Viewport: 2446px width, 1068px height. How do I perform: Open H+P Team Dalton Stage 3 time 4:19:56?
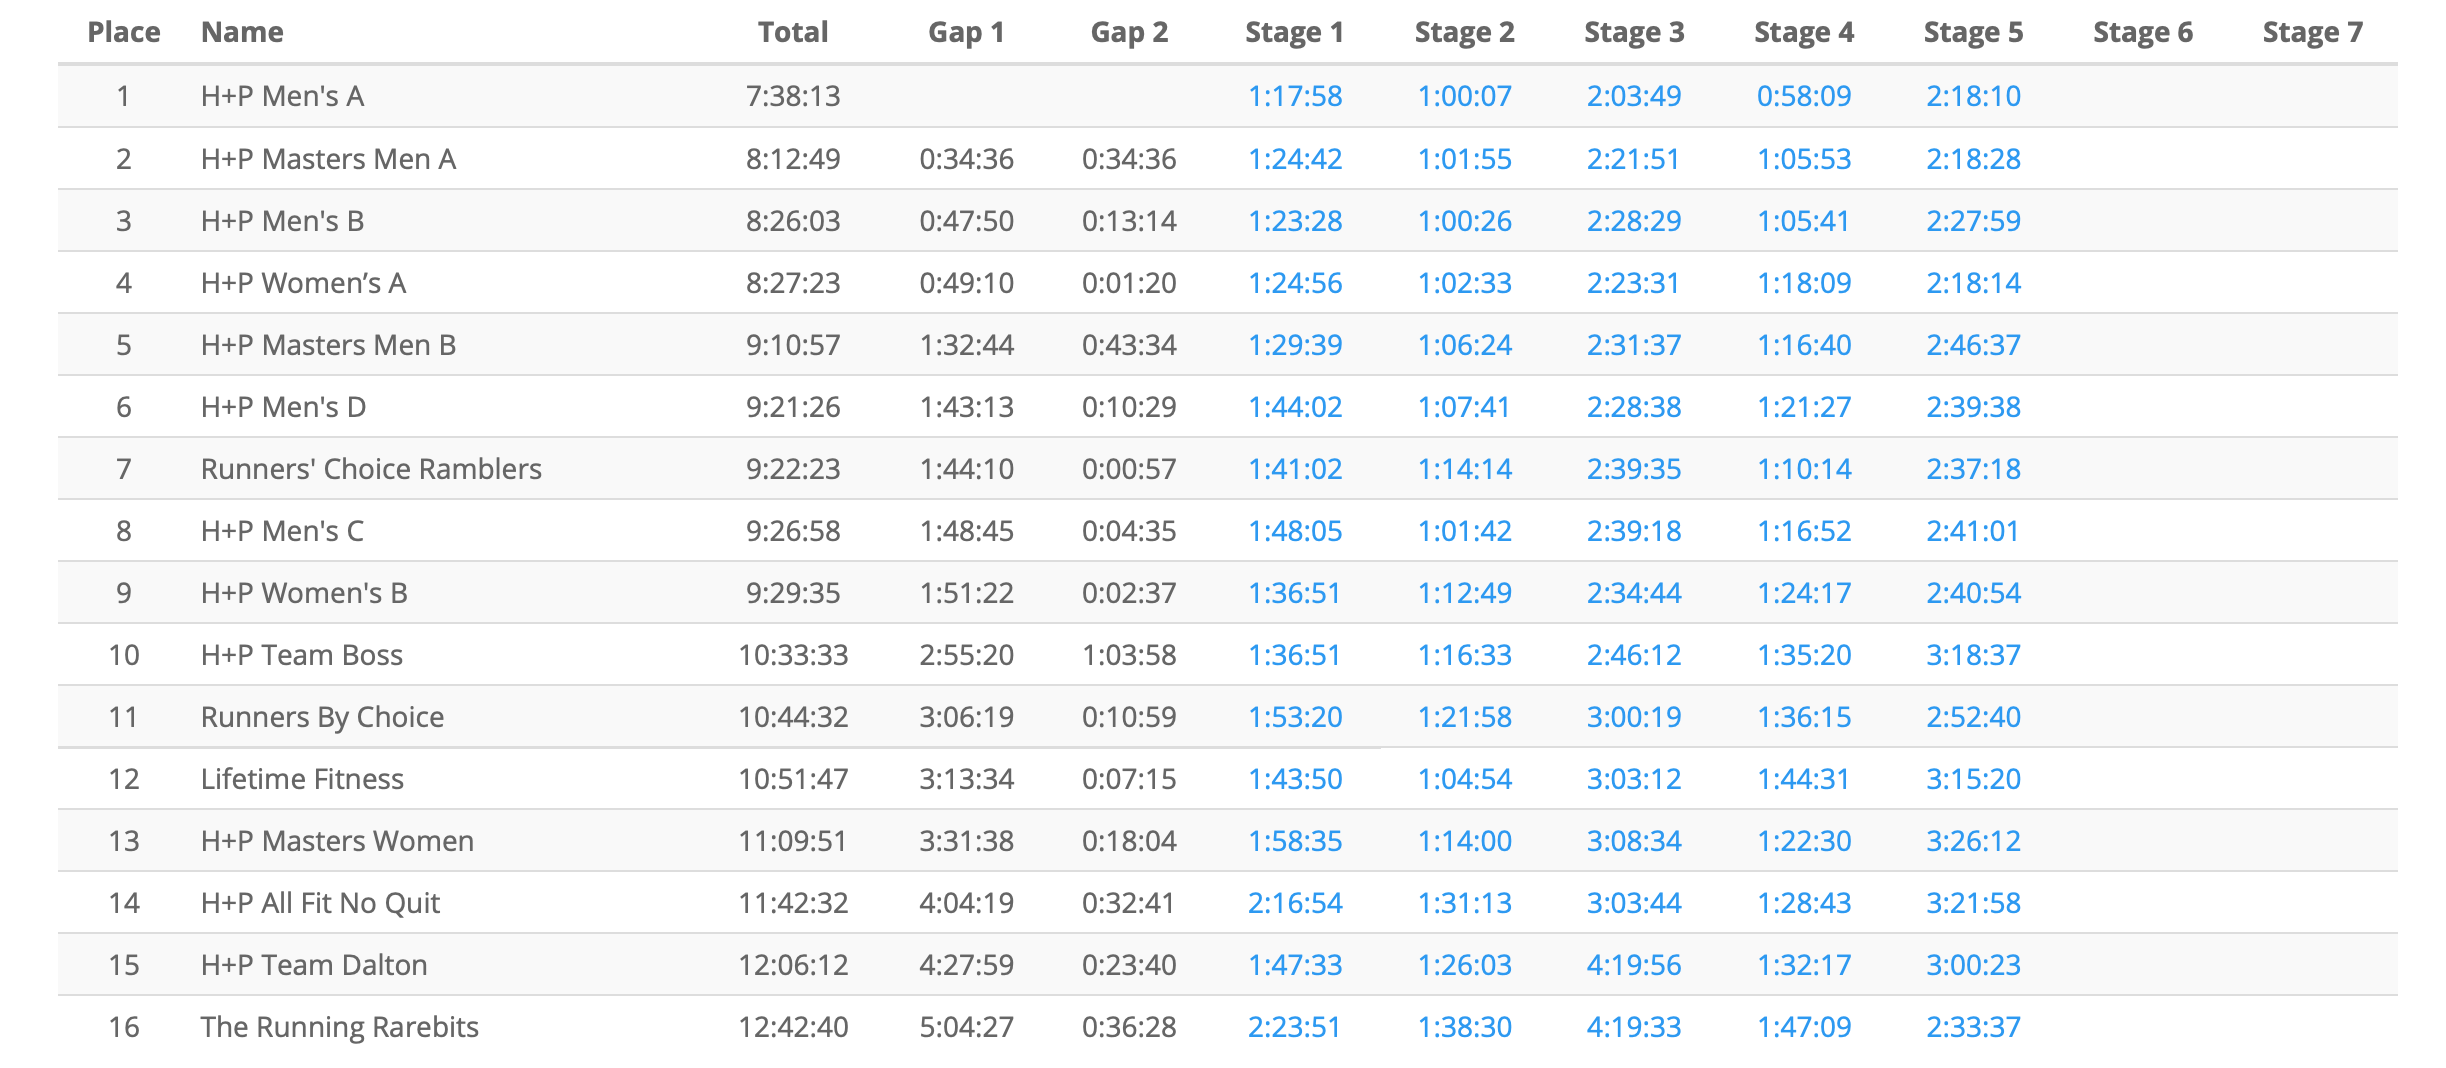click(1633, 965)
